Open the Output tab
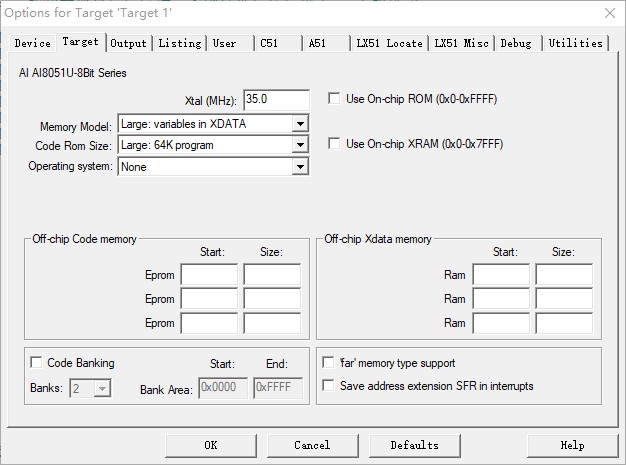The image size is (626, 465). pyautogui.click(x=128, y=43)
